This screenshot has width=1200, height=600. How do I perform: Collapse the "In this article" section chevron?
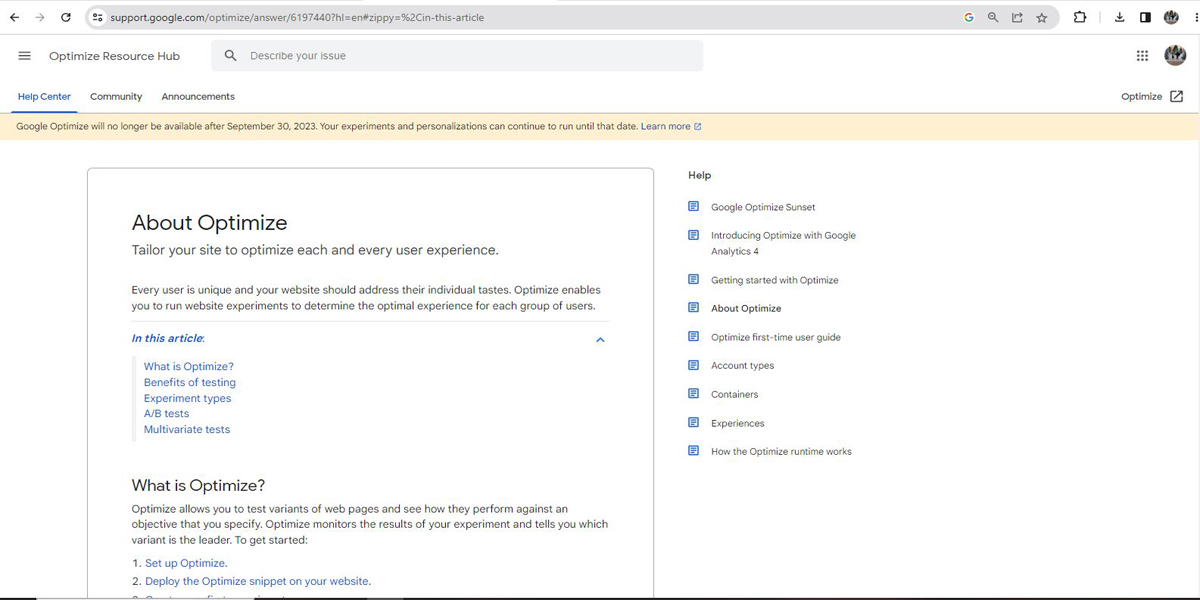point(600,340)
